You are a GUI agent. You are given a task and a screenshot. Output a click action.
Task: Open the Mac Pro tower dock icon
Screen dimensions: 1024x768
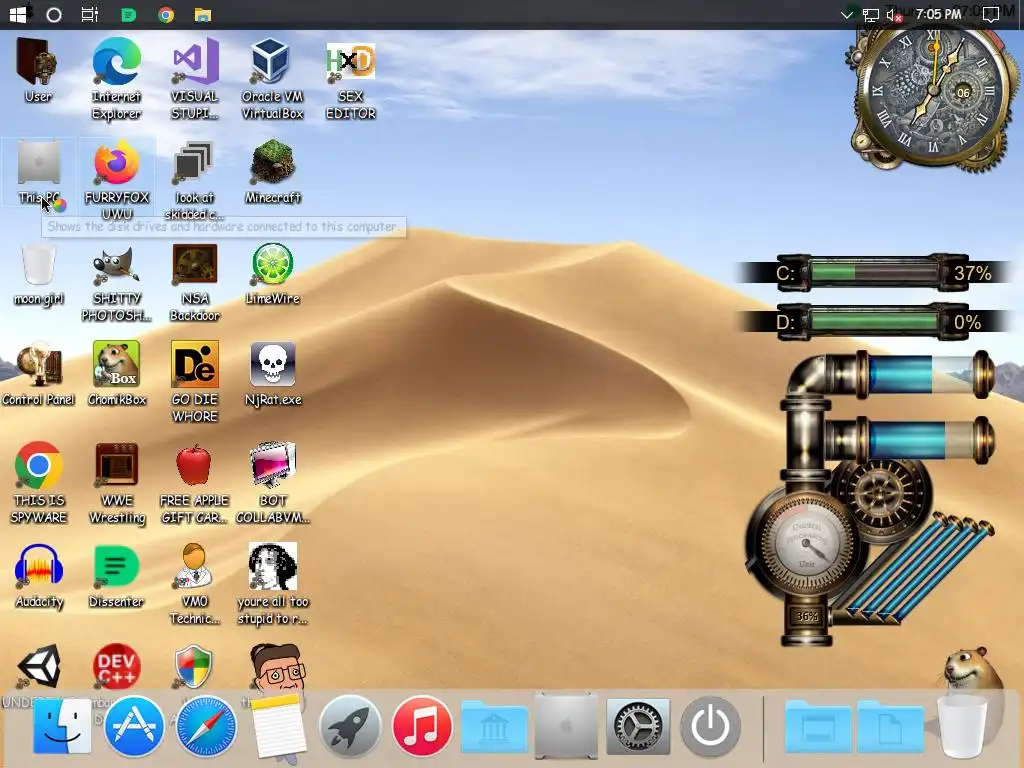tap(566, 726)
